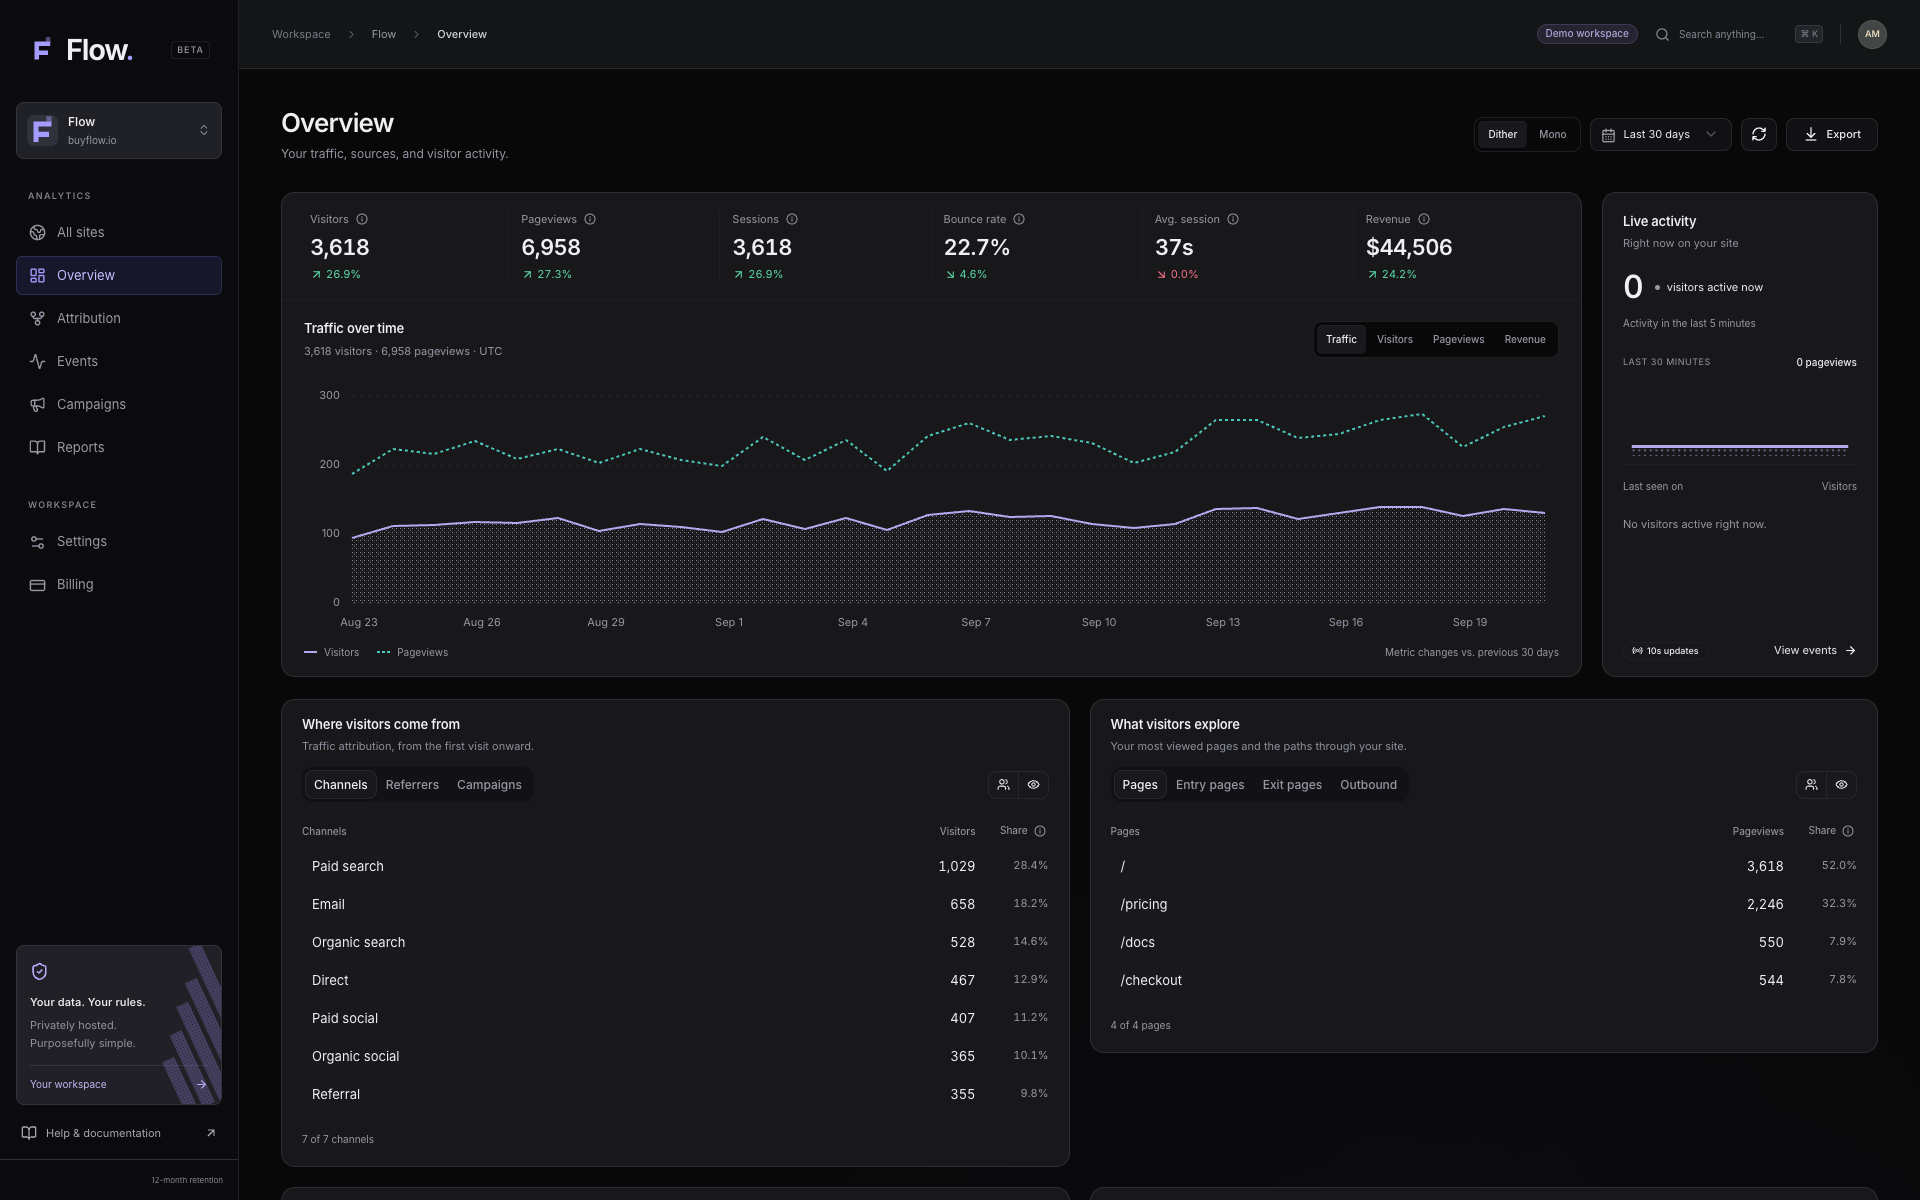The height and width of the screenshot is (1200, 1920).
Task: Click the Visitors metric info icon
Action: point(362,219)
